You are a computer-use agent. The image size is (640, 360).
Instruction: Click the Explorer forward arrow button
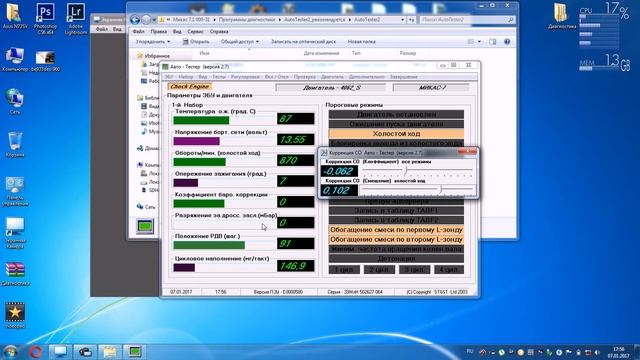[146, 19]
